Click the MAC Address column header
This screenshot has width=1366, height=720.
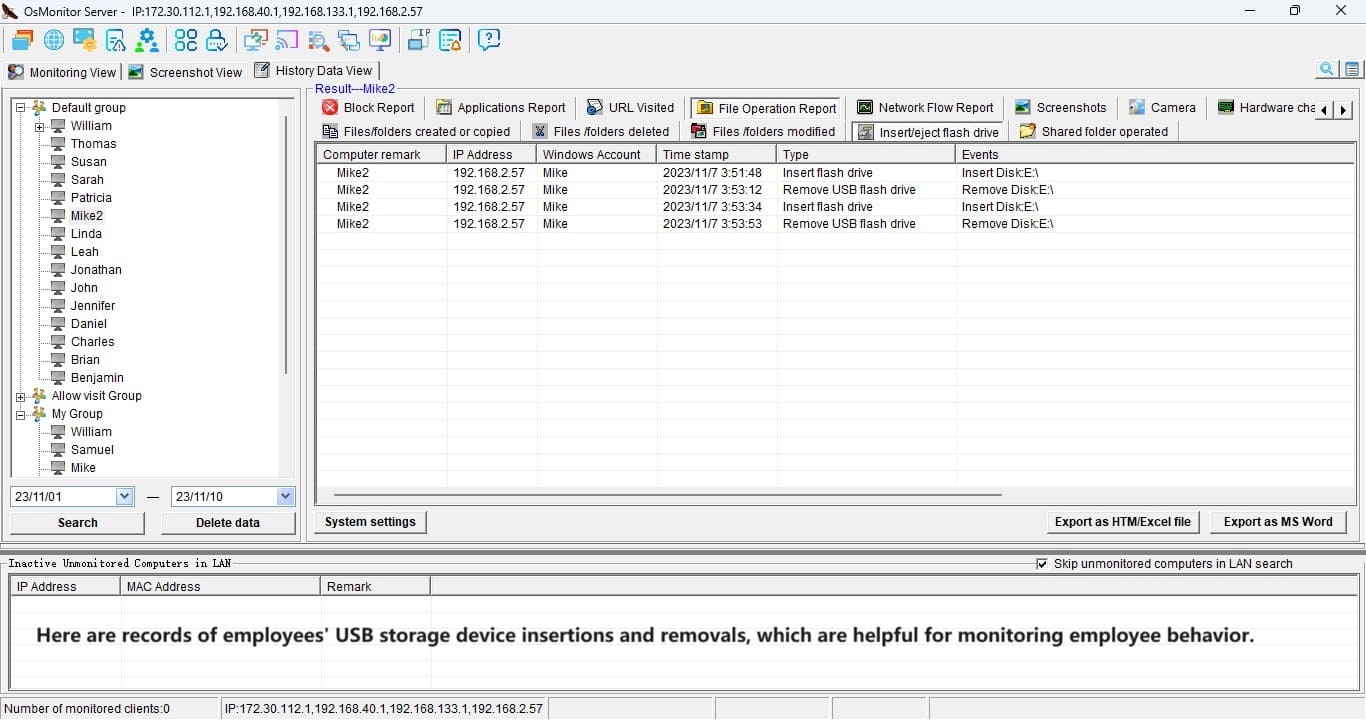pos(220,586)
